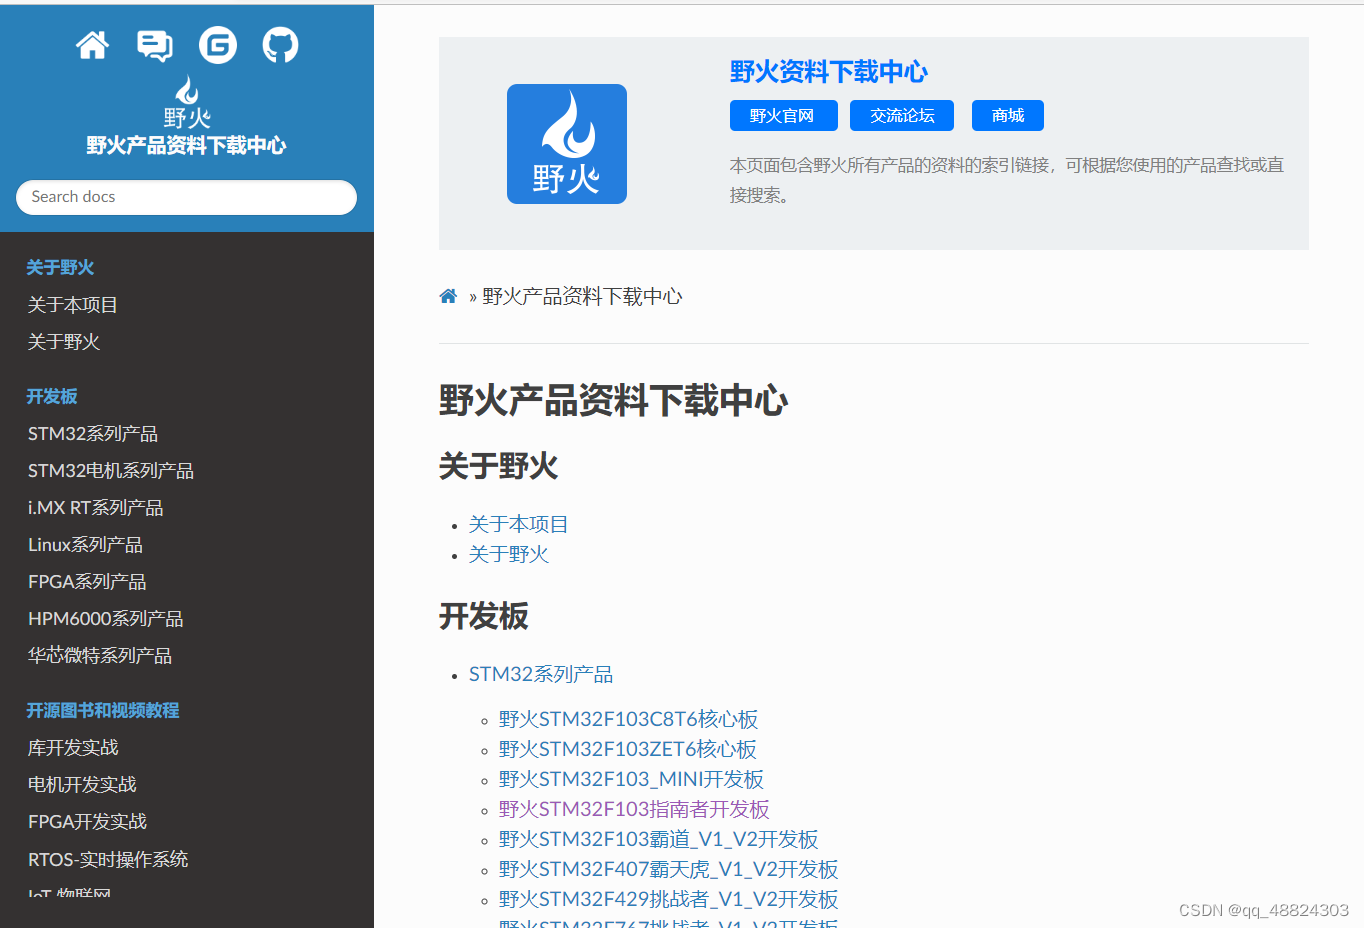Open visited 野火STM32F103指南者开发板 link
Image resolution: width=1364 pixels, height=928 pixels.
634,809
